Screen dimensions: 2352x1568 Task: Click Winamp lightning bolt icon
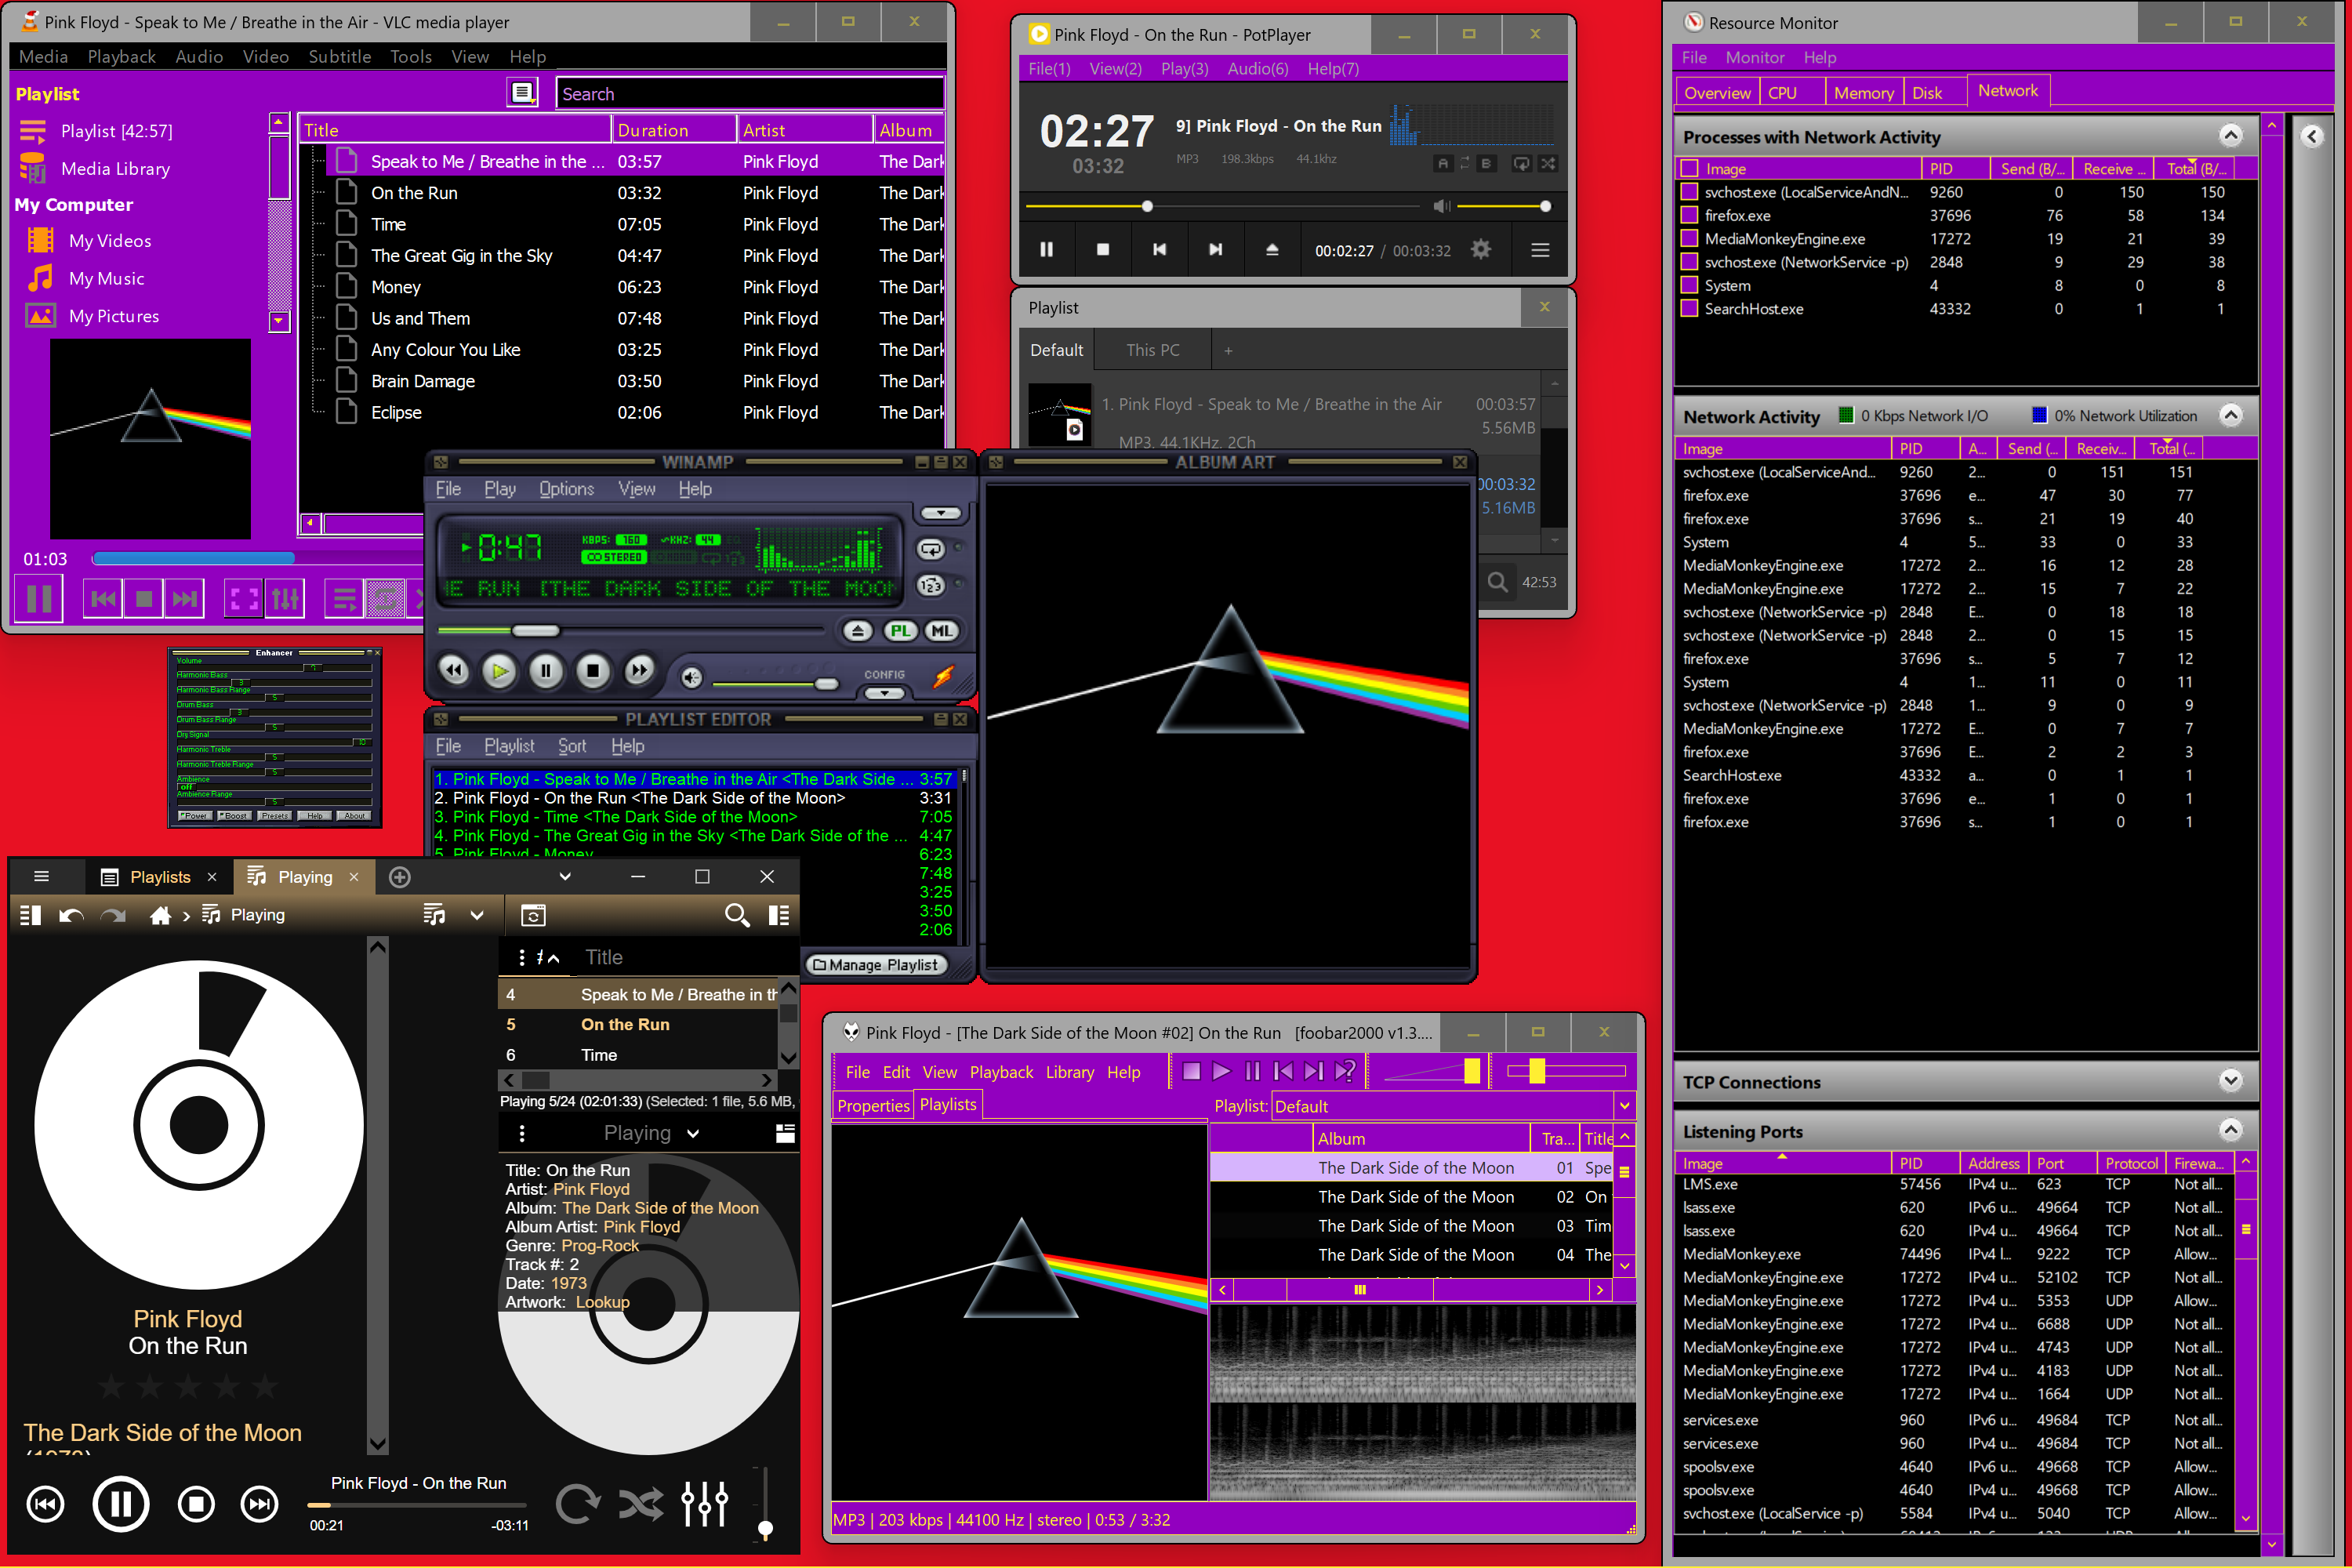[942, 677]
